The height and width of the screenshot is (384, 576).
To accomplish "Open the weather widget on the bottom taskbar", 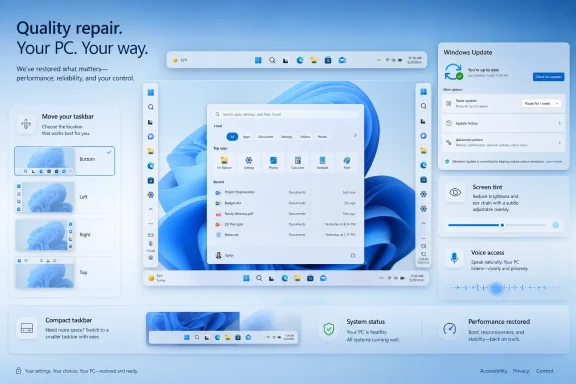I will pos(156,278).
